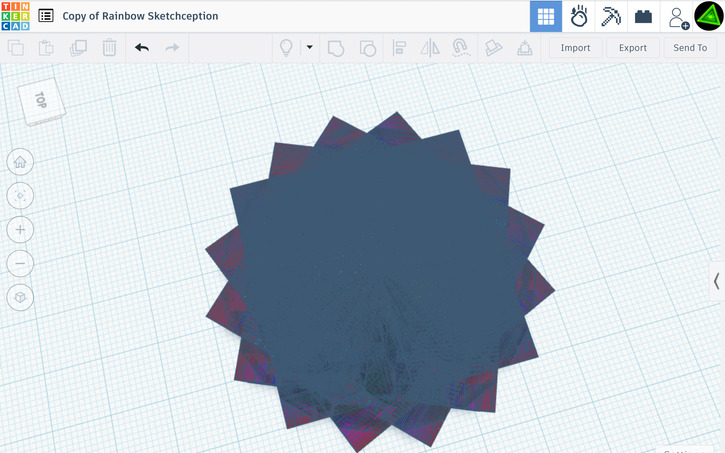The height and width of the screenshot is (453, 725).
Task: Redo the last action
Action: [x=172, y=48]
